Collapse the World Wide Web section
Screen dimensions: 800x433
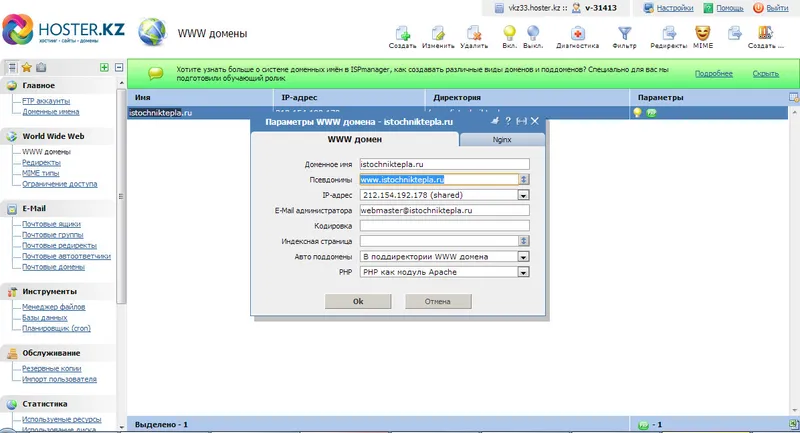(x=53, y=136)
